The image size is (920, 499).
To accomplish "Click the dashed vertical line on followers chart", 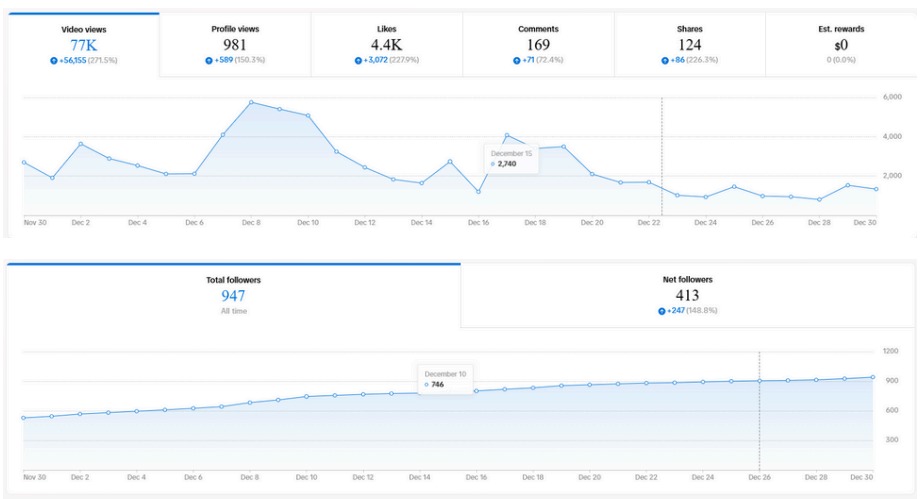I will (x=759, y=410).
